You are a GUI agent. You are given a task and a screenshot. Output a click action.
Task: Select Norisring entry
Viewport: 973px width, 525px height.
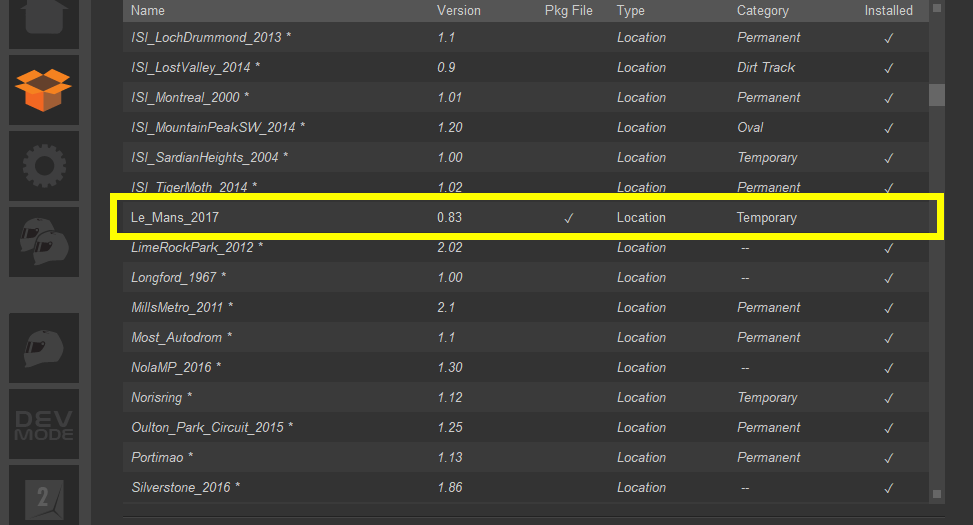(x=526, y=397)
